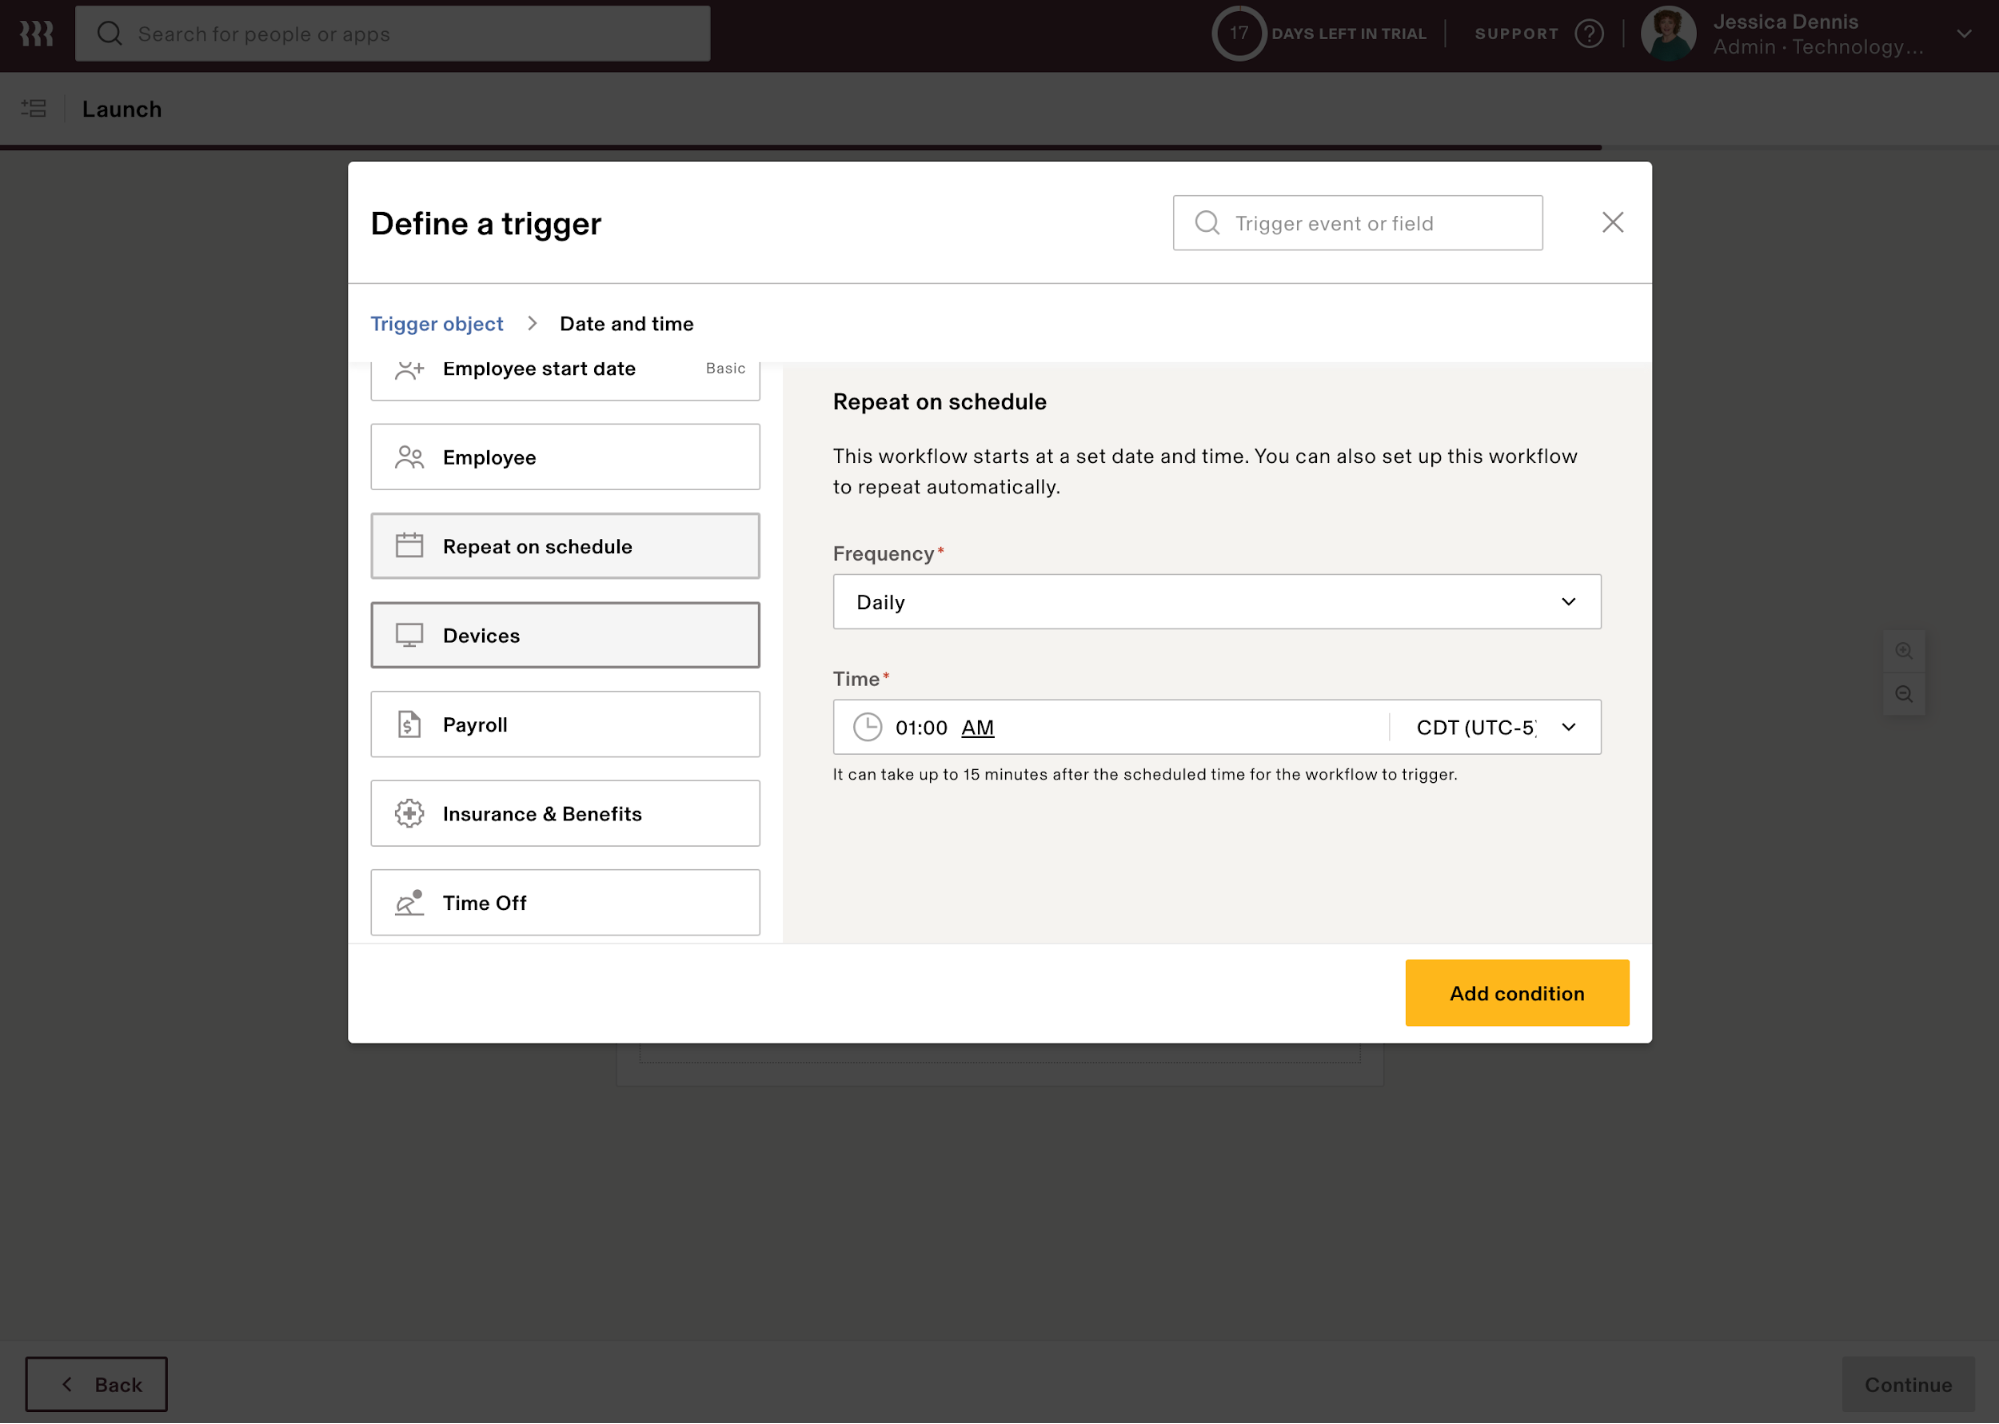Click the Payroll document icon

click(407, 724)
